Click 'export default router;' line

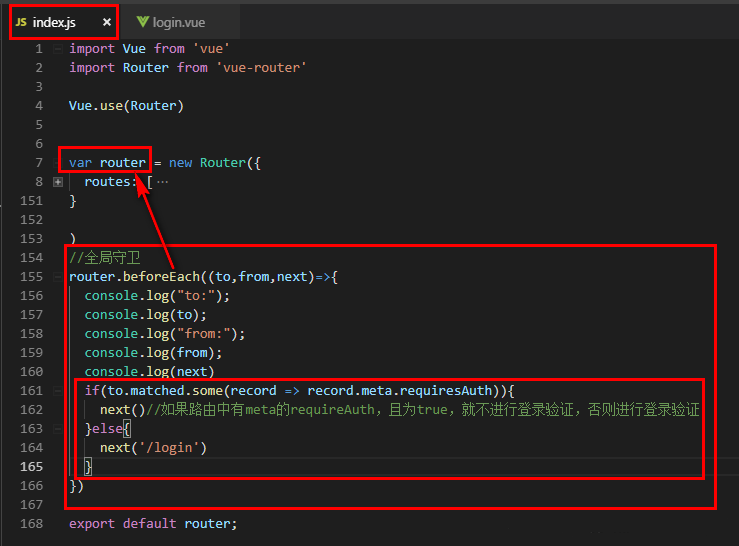coord(153,524)
